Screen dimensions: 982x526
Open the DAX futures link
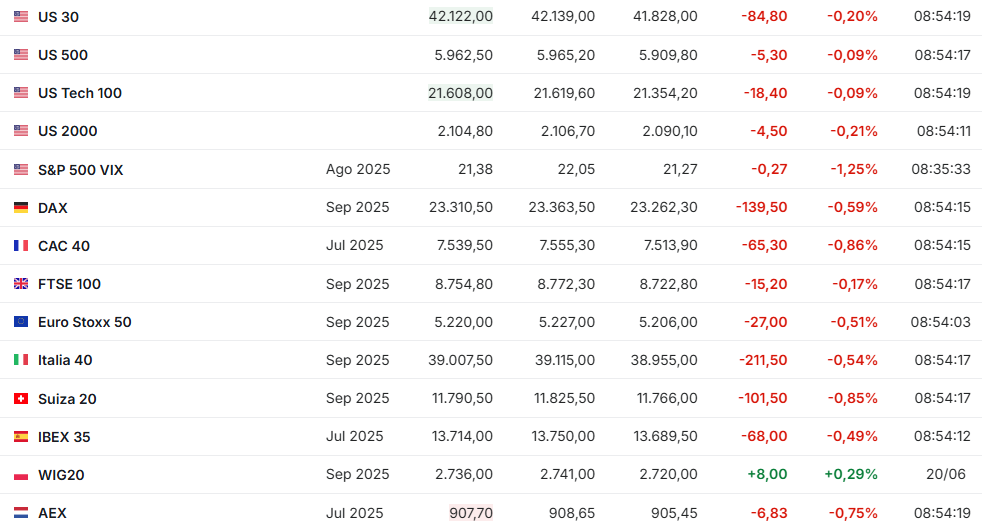coord(53,208)
